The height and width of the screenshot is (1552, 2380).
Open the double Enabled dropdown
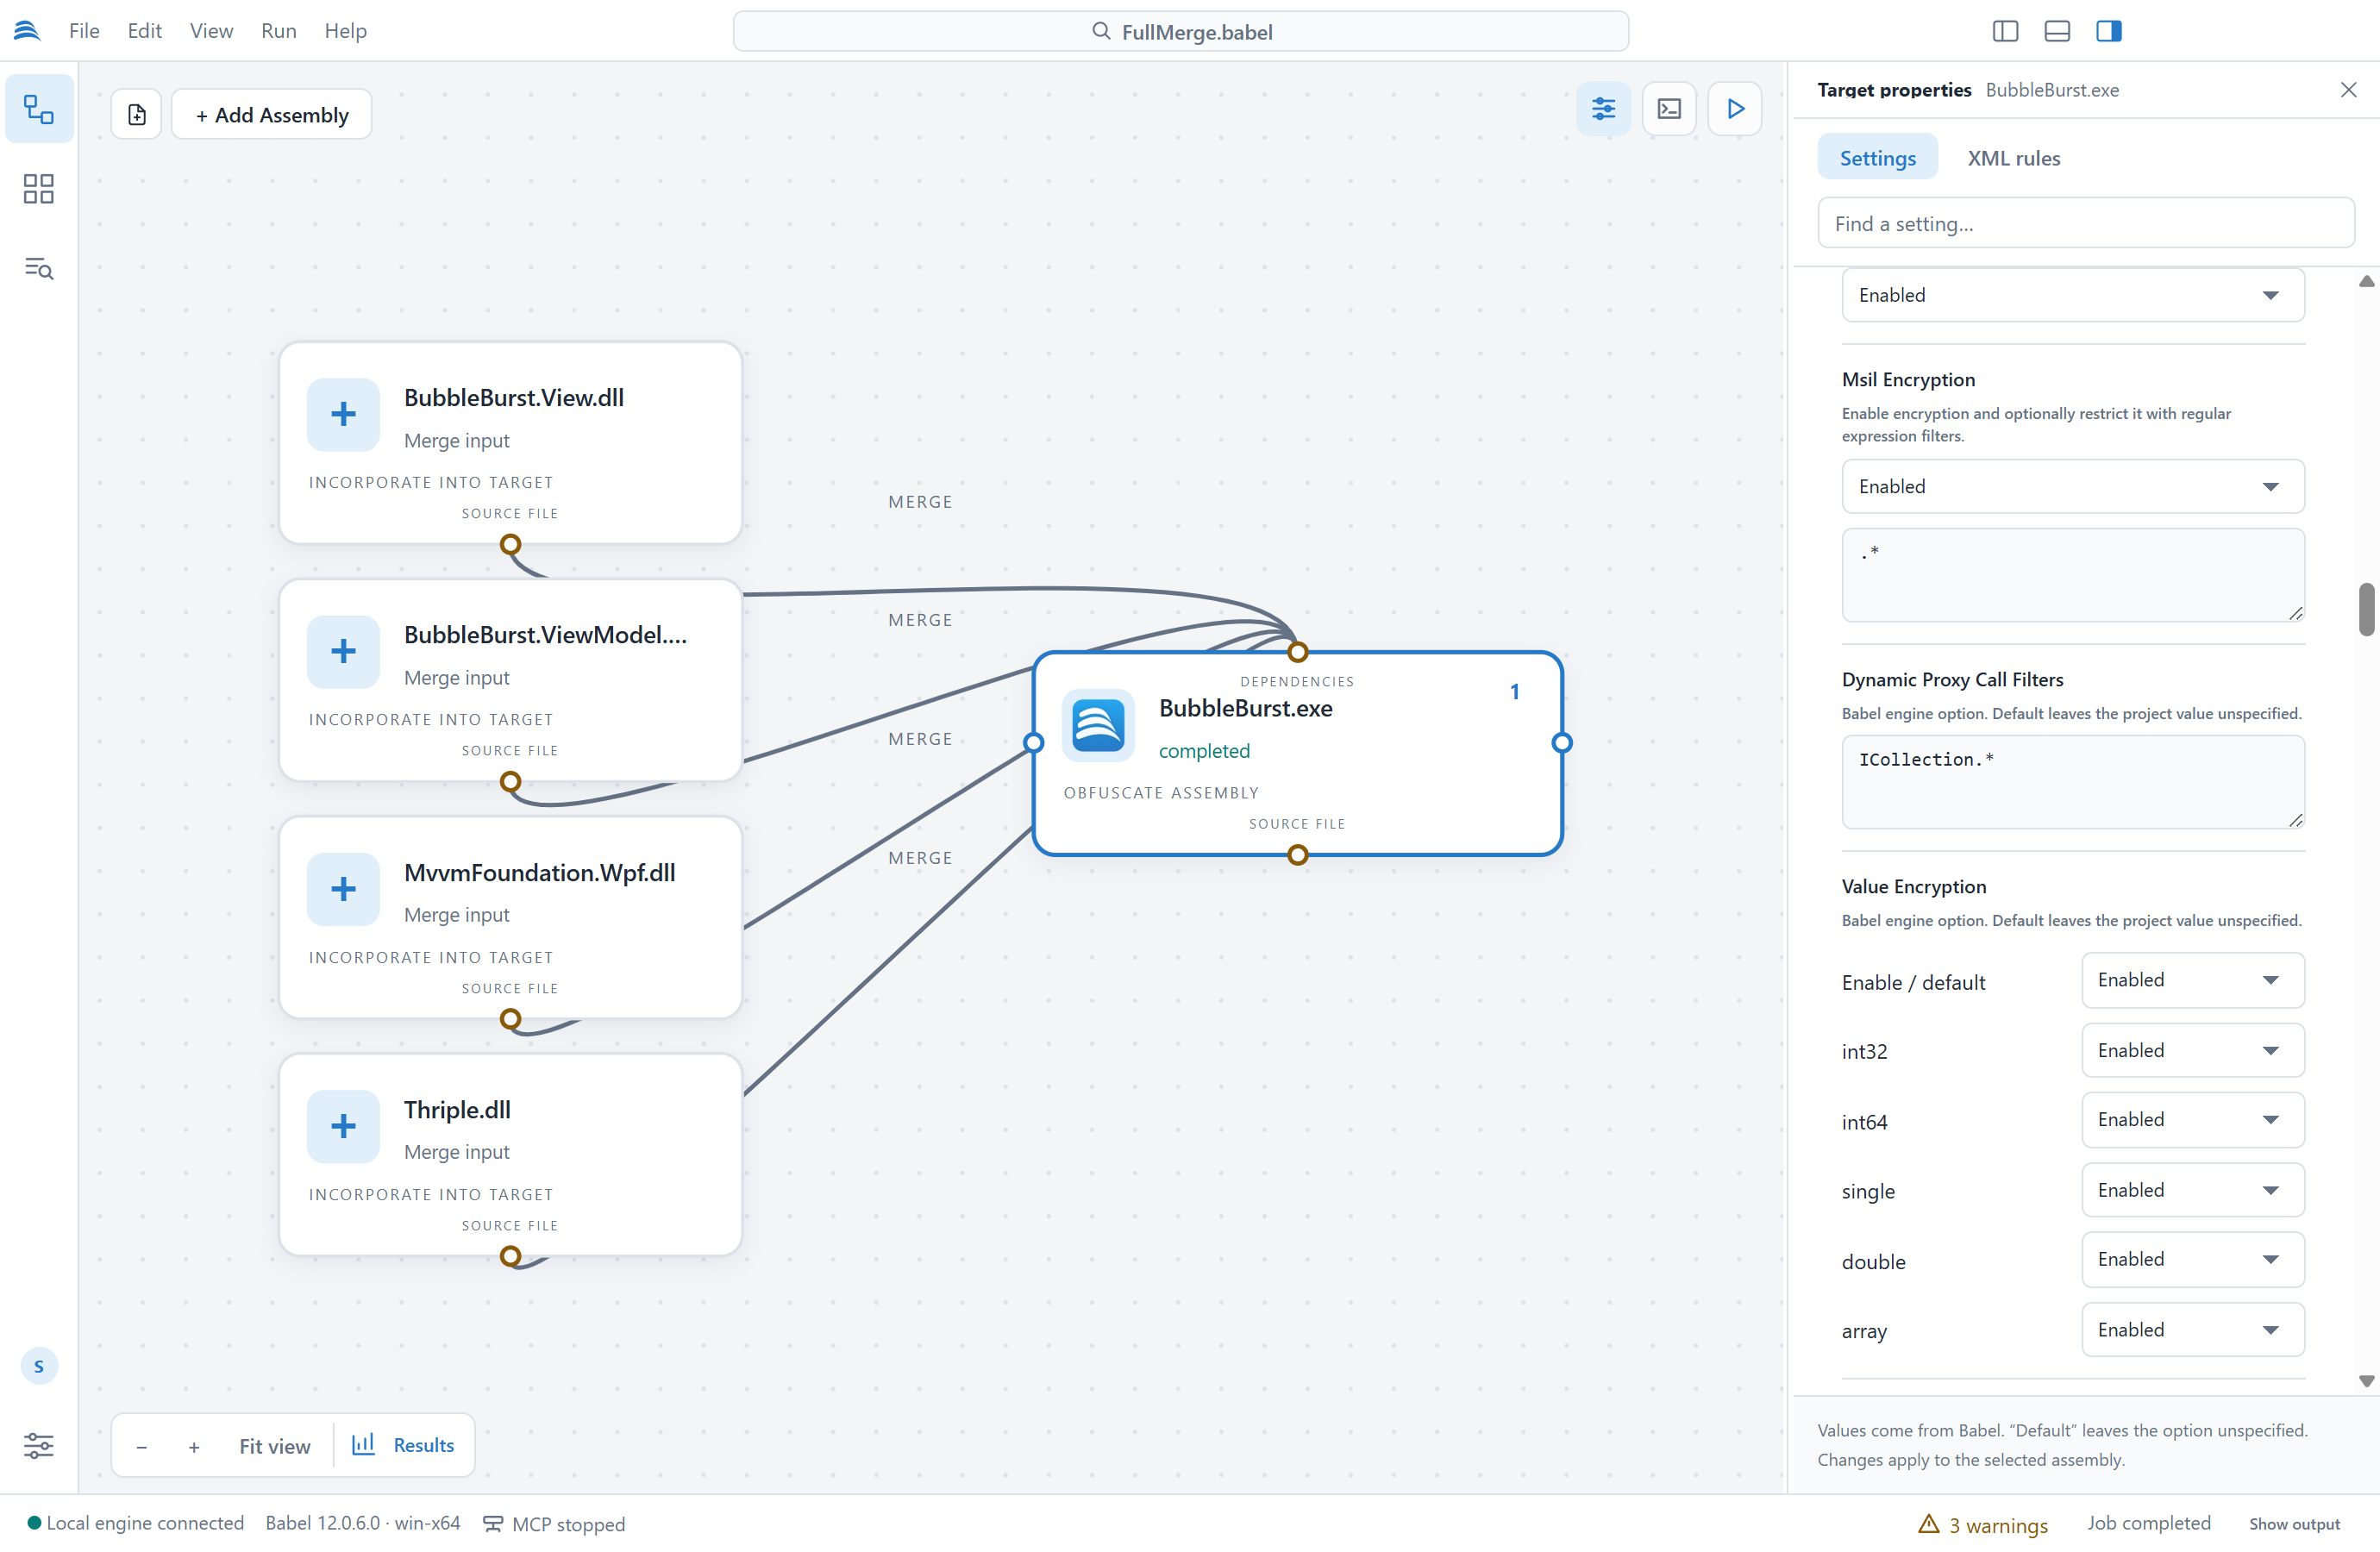(x=2193, y=1259)
